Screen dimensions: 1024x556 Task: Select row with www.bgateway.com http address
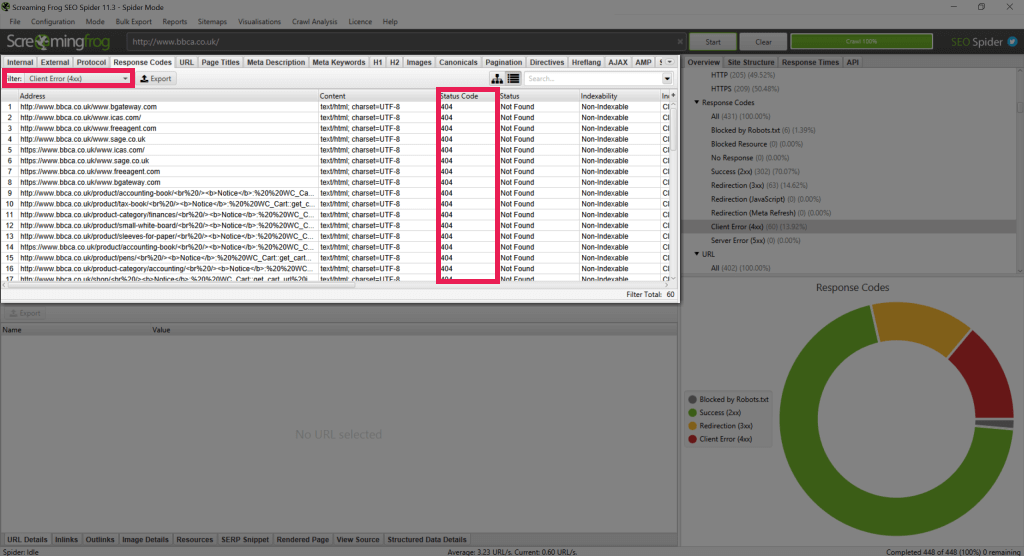click(x=336, y=106)
